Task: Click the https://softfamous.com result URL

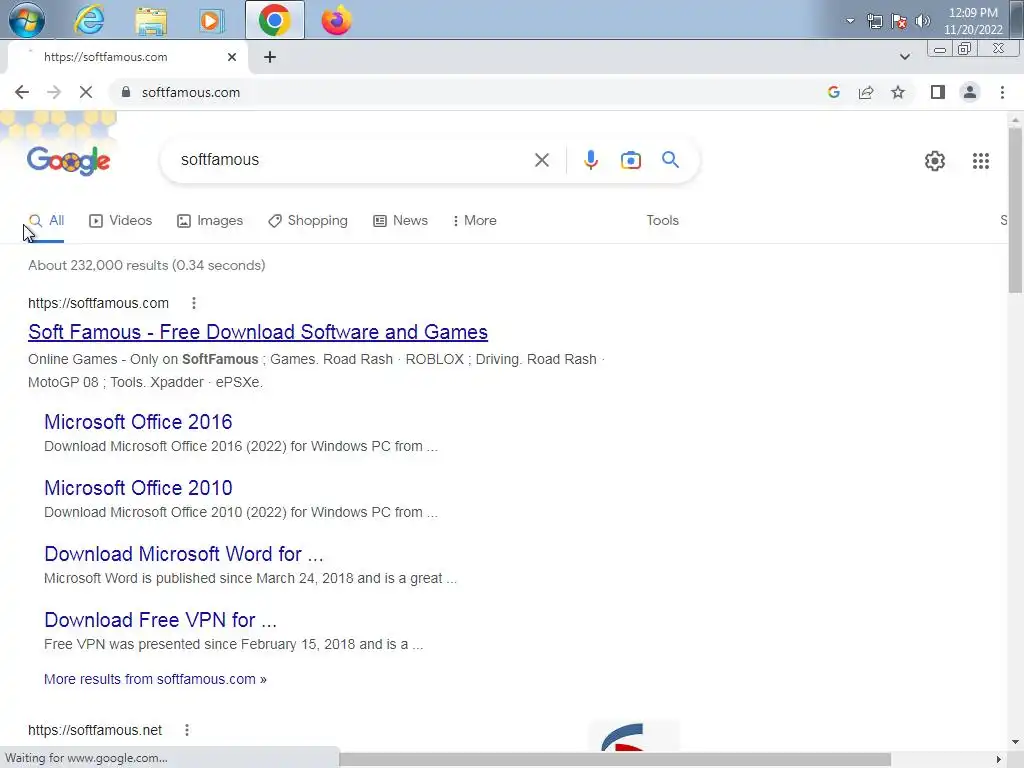Action: tap(98, 303)
